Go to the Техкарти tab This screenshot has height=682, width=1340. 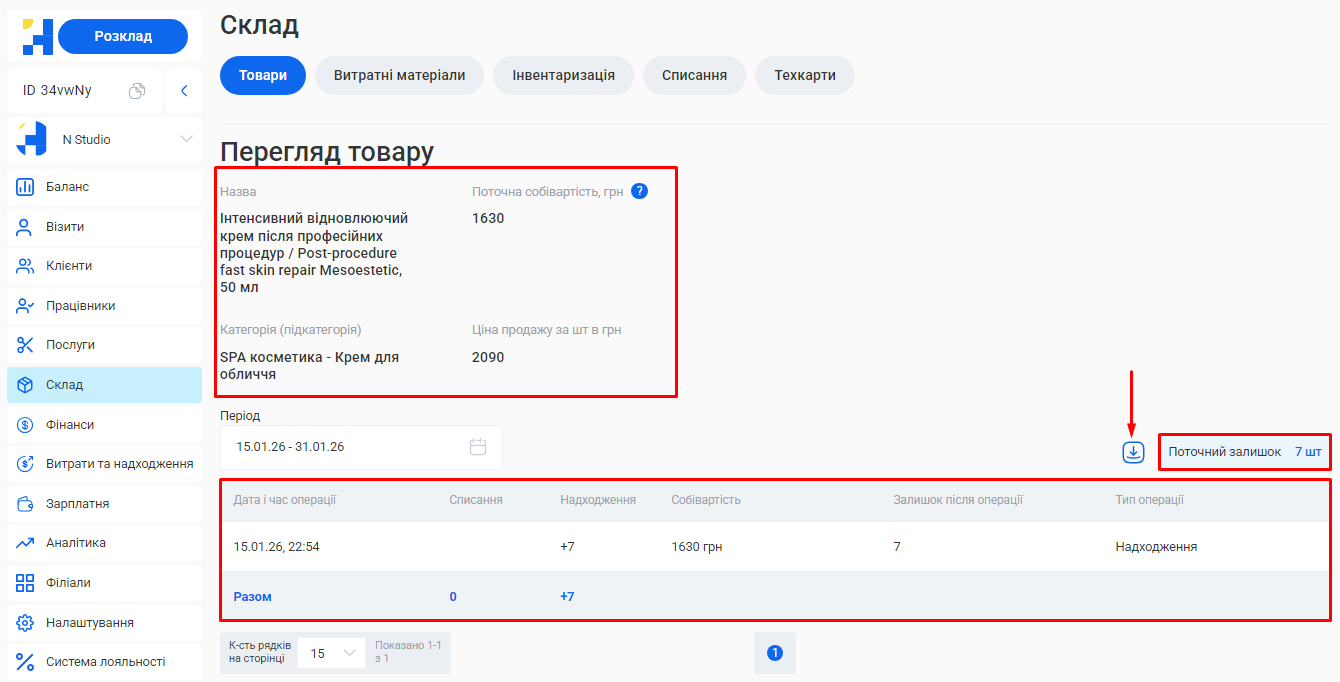tap(804, 75)
